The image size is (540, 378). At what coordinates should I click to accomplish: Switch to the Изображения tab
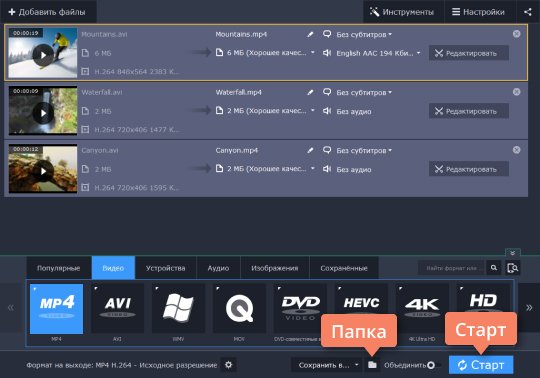(275, 268)
